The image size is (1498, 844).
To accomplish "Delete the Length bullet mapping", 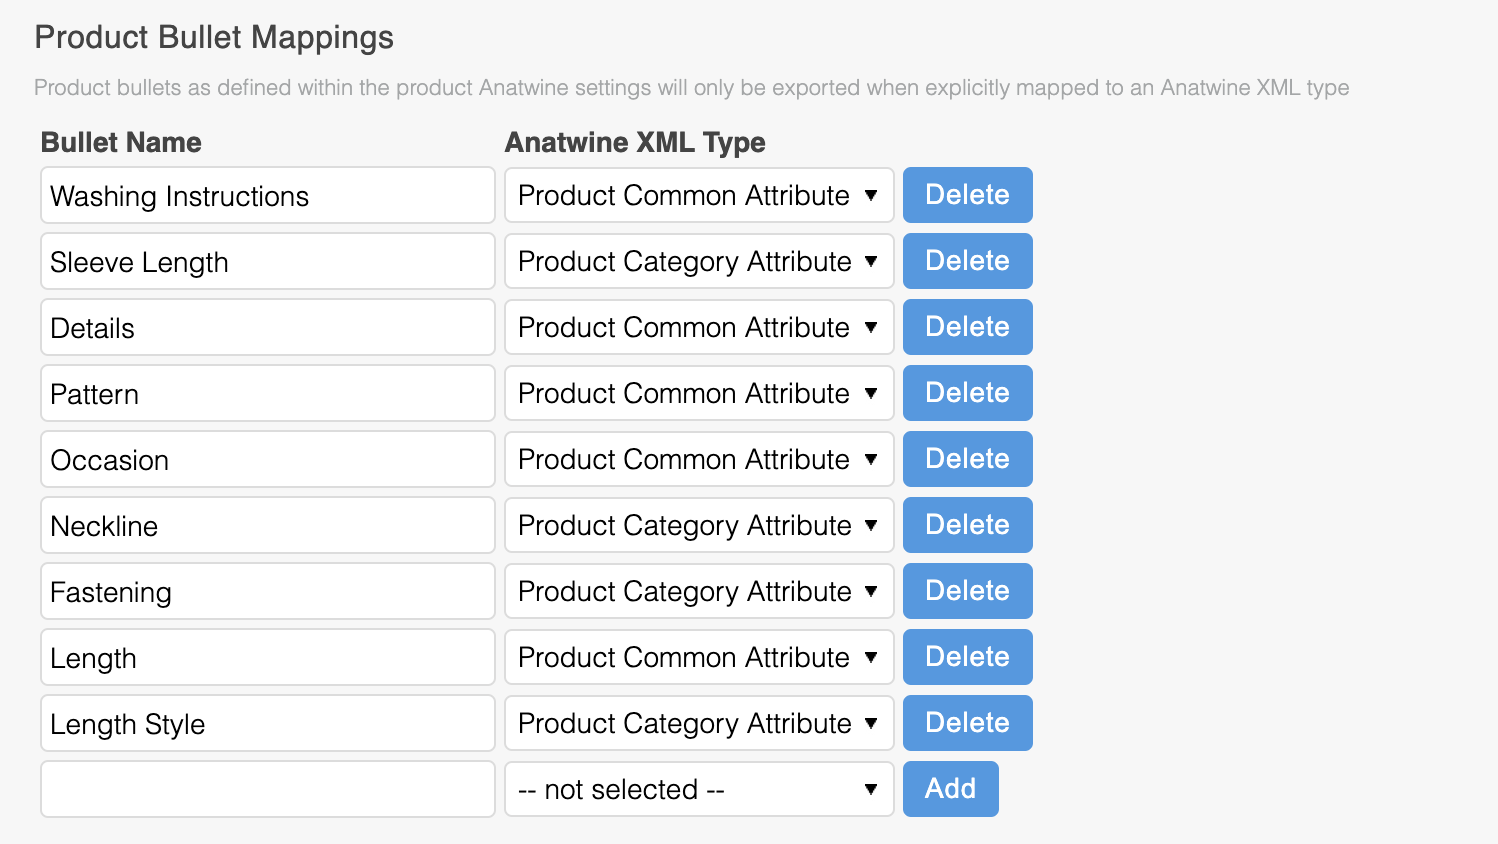I will click(967, 657).
